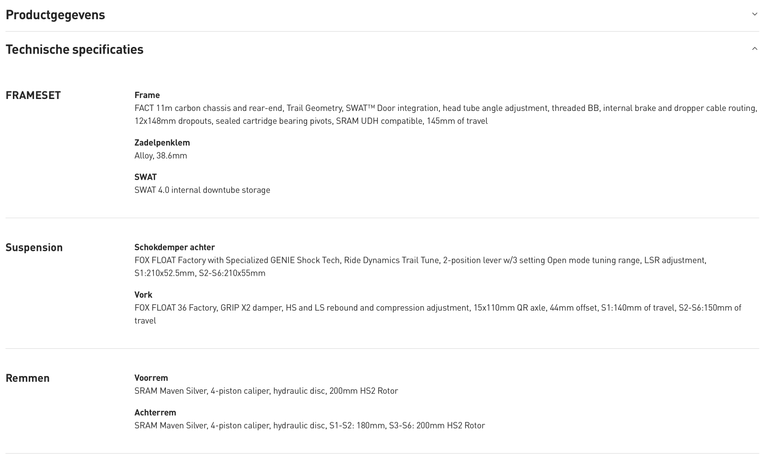Click the Vork spec label
Viewport: 770px width, 454px height.
[143, 294]
